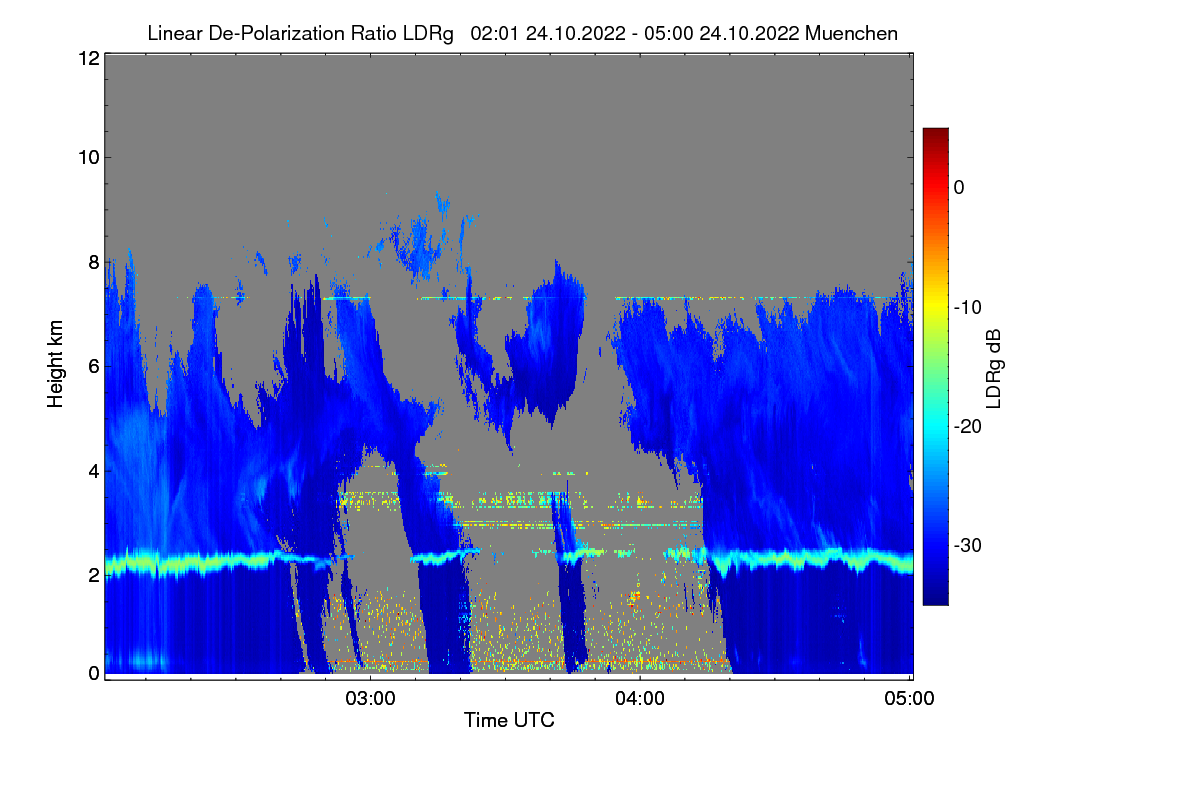Click the dark red top of the colorbar
Image resolution: width=1200 pixels, height=800 pixels.
tap(935, 136)
